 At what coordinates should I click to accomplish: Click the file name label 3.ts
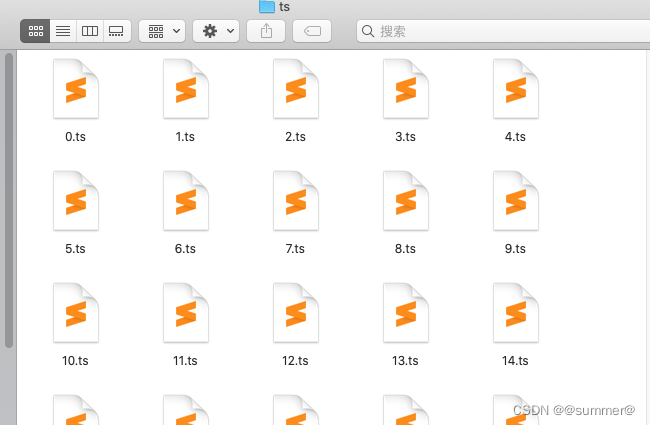click(x=405, y=136)
